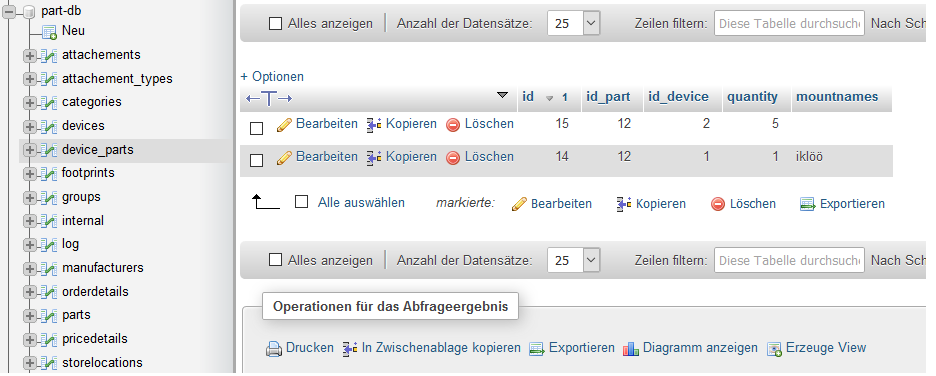Click the red delete icon for row id 15

pos(453,125)
